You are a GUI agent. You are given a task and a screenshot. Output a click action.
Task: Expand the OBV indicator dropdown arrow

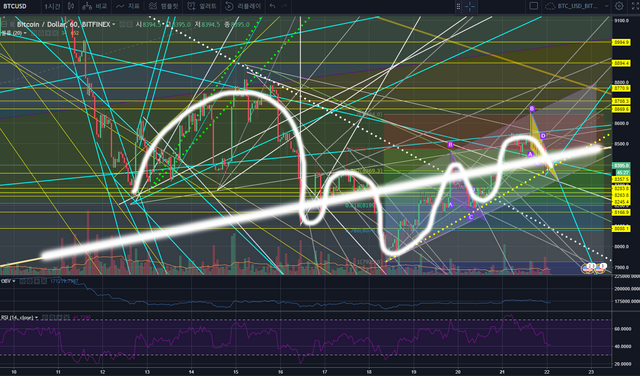tap(13, 281)
